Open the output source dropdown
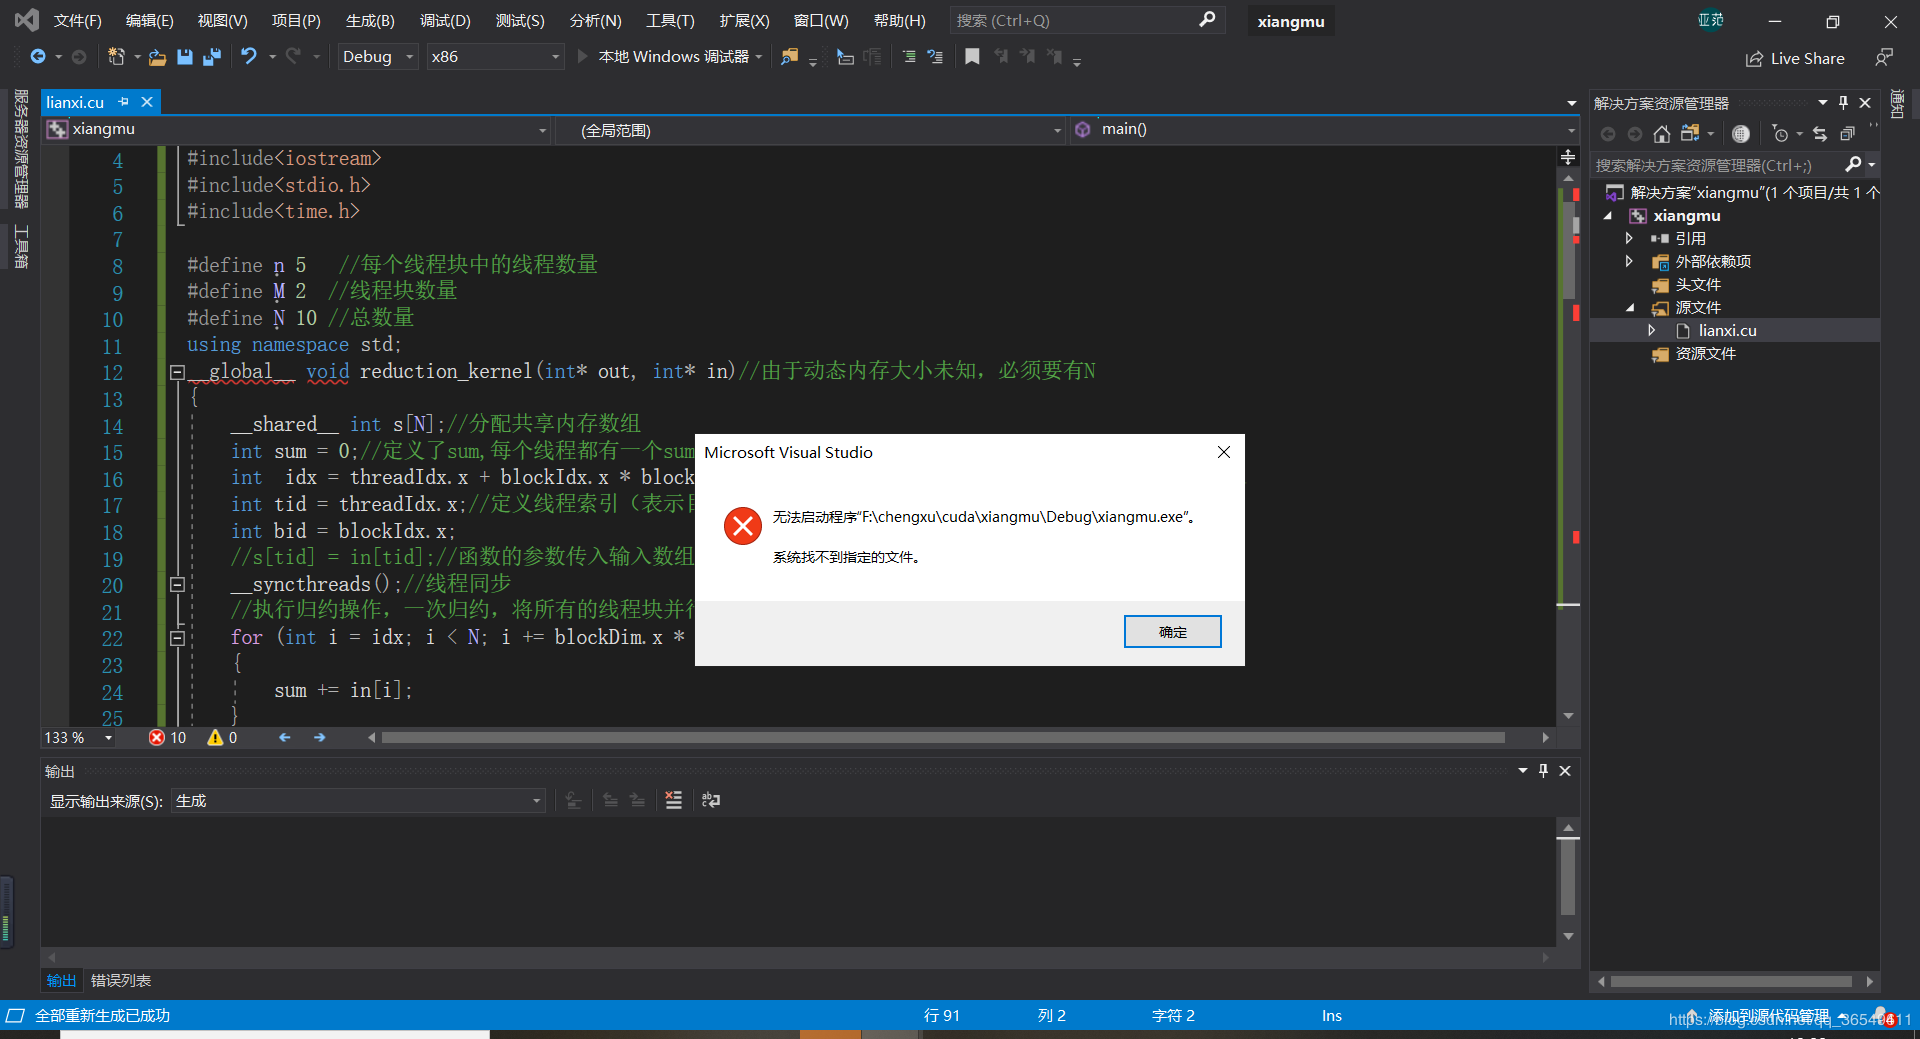Viewport: 1920px width, 1039px height. [x=358, y=801]
